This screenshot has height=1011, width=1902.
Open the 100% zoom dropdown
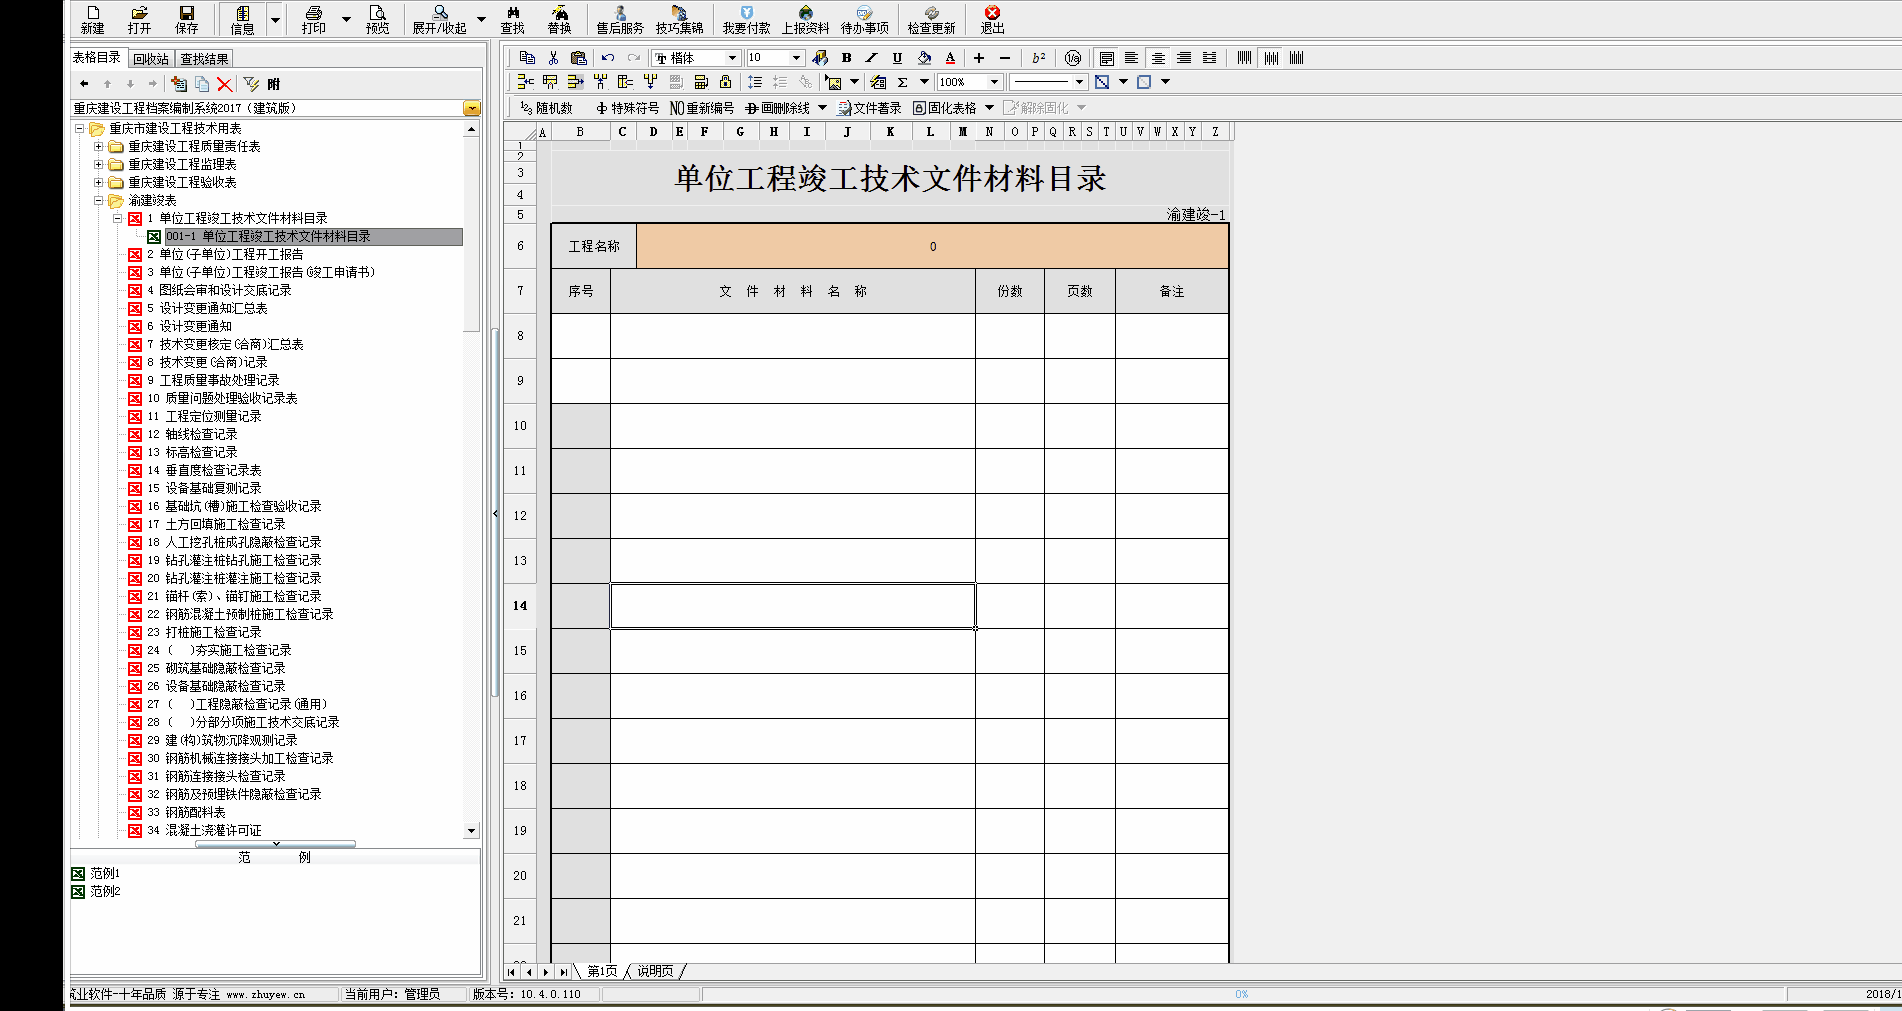click(994, 82)
